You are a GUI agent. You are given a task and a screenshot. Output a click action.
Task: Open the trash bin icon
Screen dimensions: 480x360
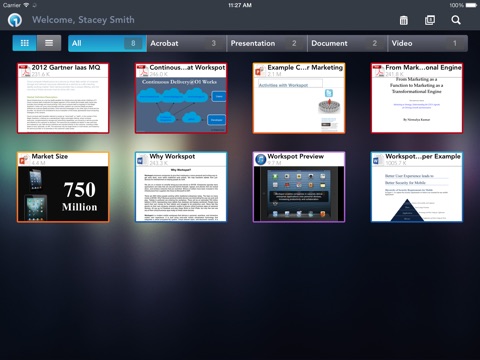(x=403, y=20)
